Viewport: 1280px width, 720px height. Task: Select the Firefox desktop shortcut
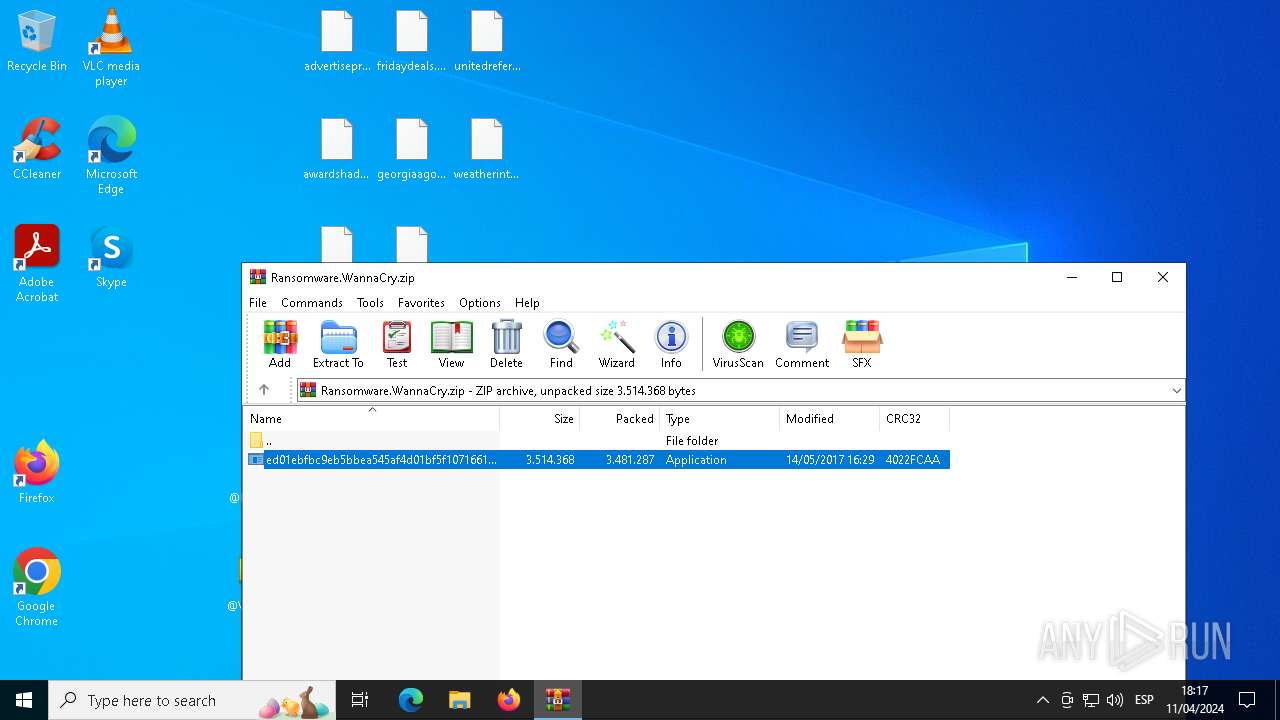coord(37,472)
